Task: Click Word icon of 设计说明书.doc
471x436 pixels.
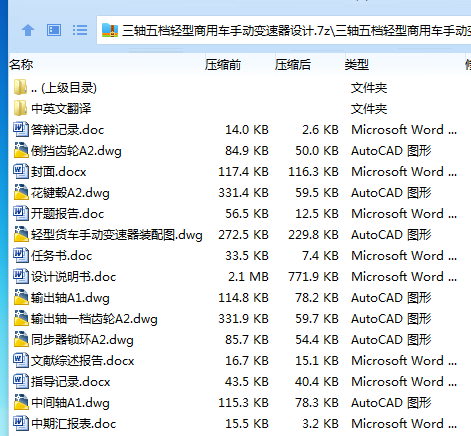Action: click(x=21, y=276)
